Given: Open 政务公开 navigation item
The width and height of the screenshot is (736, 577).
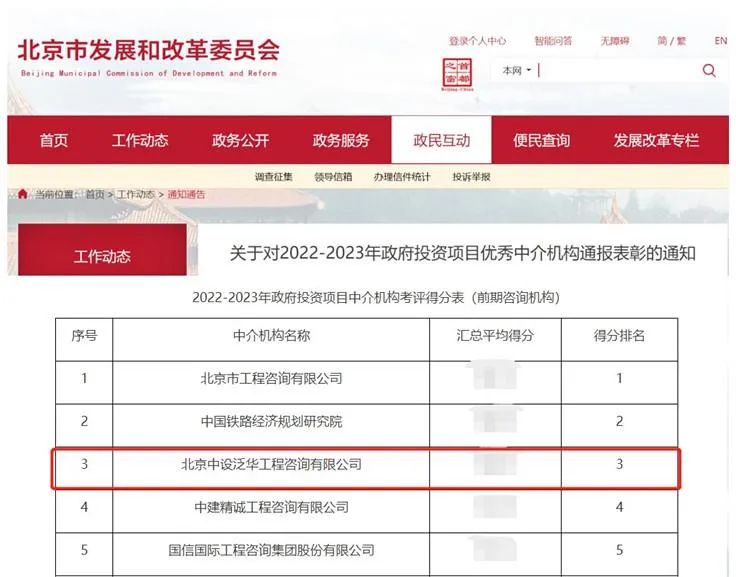Looking at the screenshot, I should click(x=240, y=140).
